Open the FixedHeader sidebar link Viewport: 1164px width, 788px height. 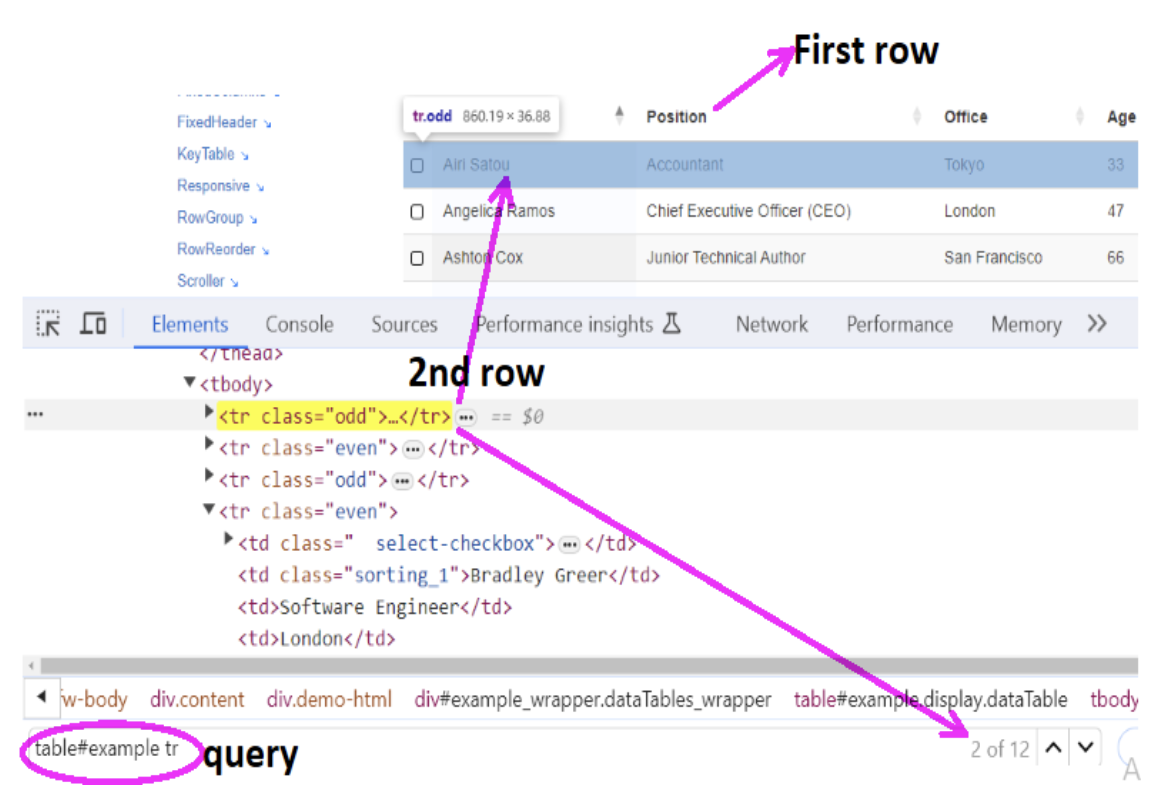[217, 122]
